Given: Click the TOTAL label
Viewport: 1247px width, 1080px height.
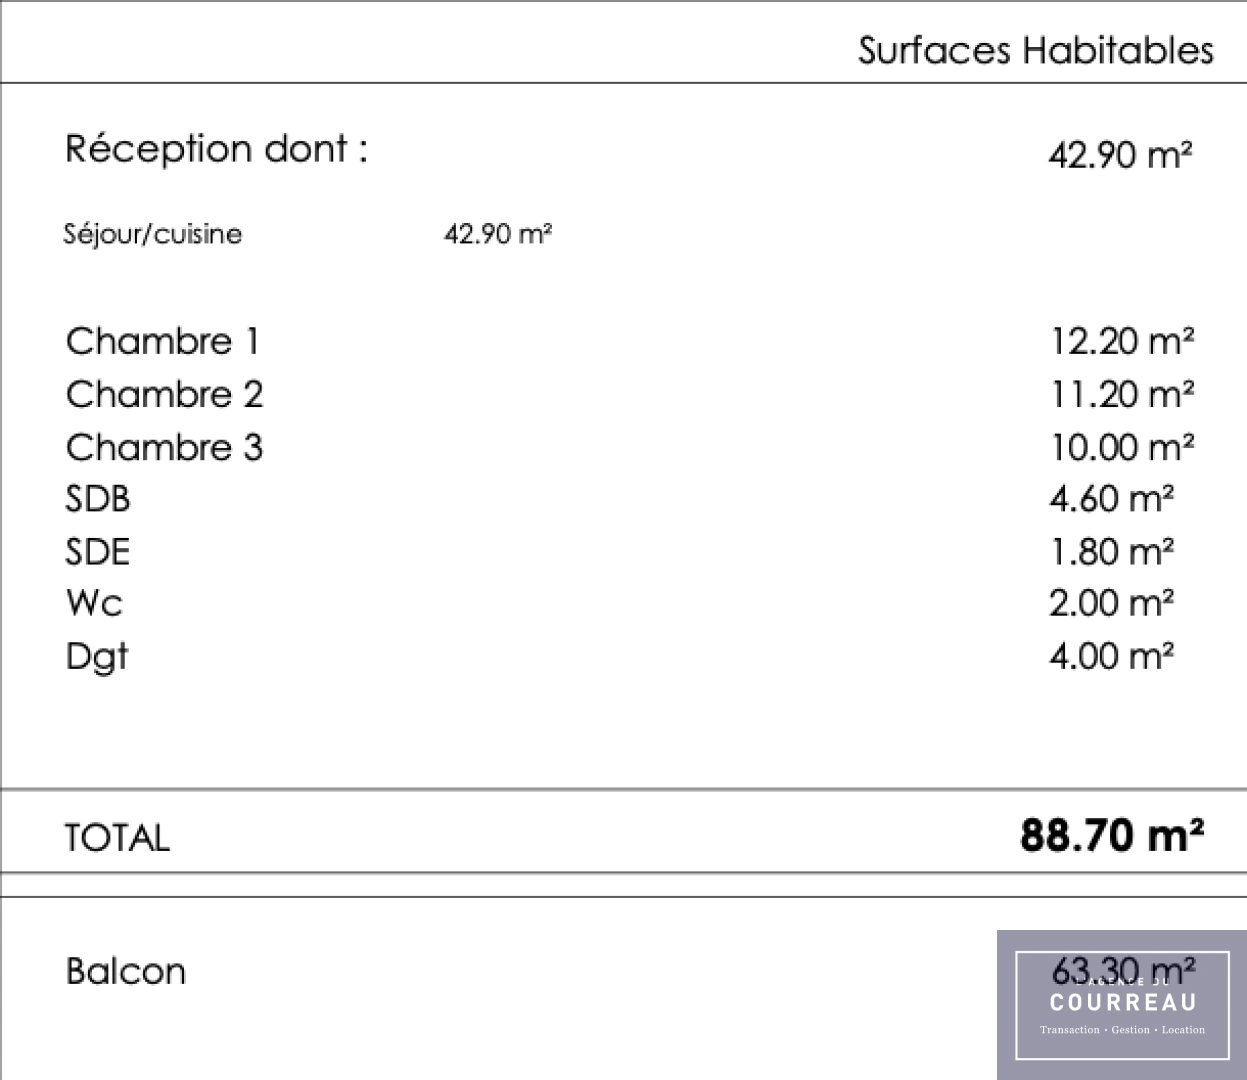Looking at the screenshot, I should [x=117, y=838].
